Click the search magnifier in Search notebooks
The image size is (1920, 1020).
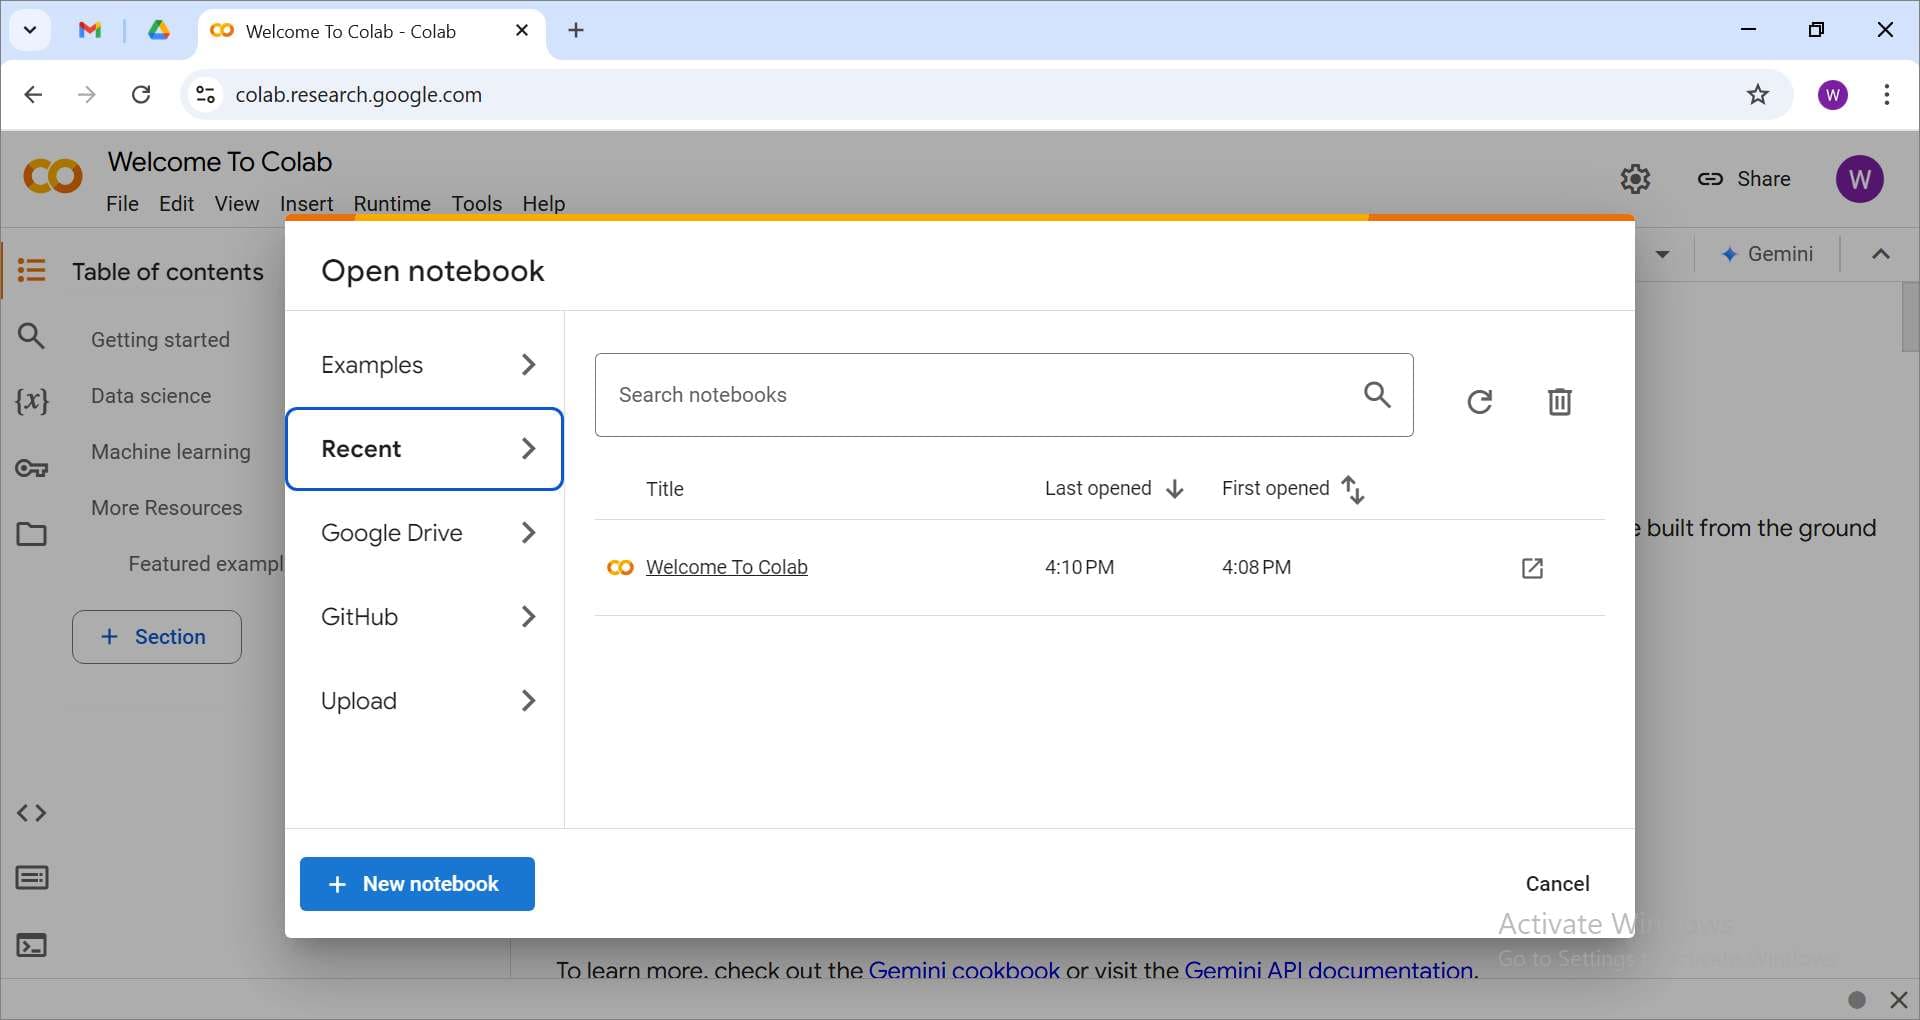tap(1377, 395)
